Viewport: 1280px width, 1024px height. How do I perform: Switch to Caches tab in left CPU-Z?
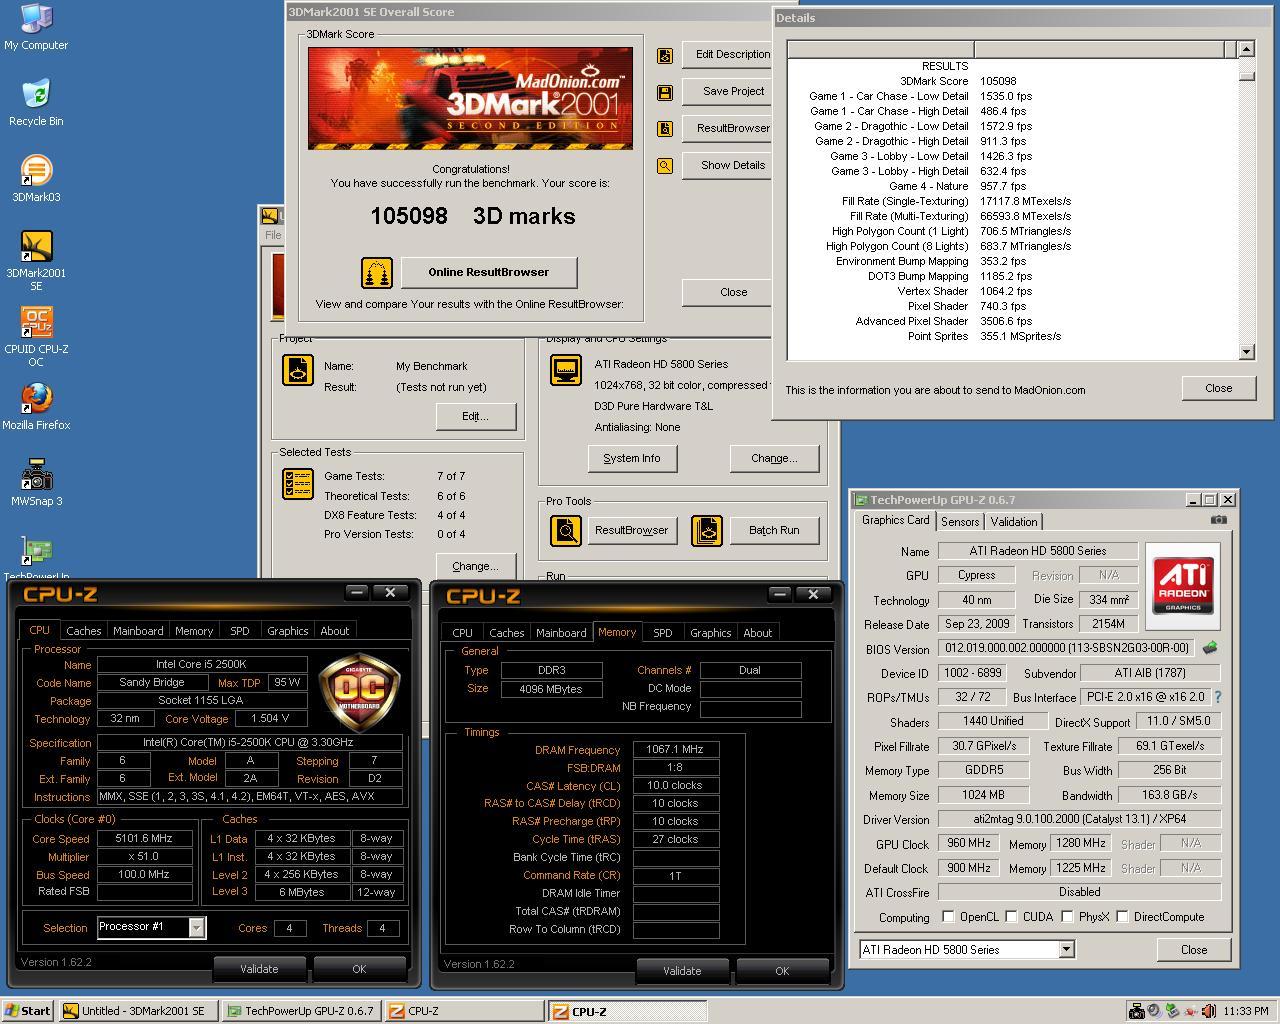click(x=84, y=631)
